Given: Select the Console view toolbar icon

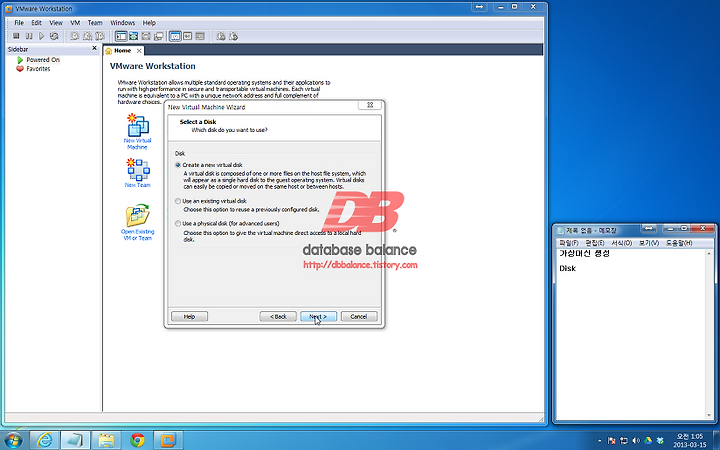Looking at the screenshot, I should 200,36.
